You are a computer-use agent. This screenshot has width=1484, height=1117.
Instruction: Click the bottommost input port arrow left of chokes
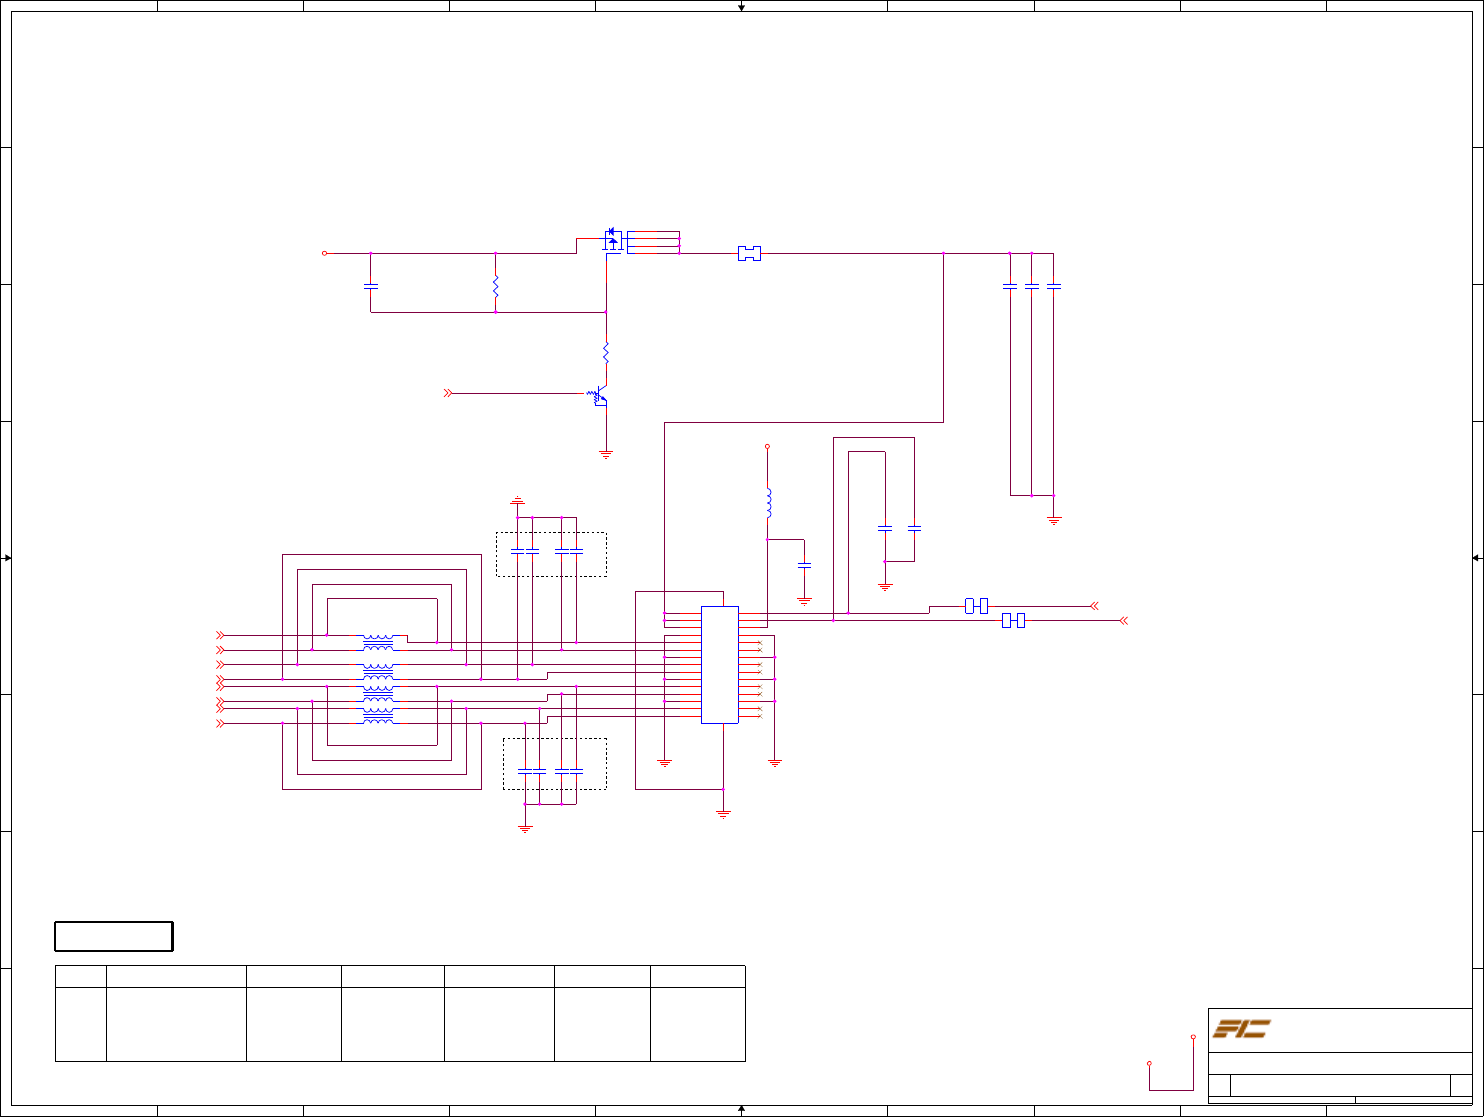221,723
